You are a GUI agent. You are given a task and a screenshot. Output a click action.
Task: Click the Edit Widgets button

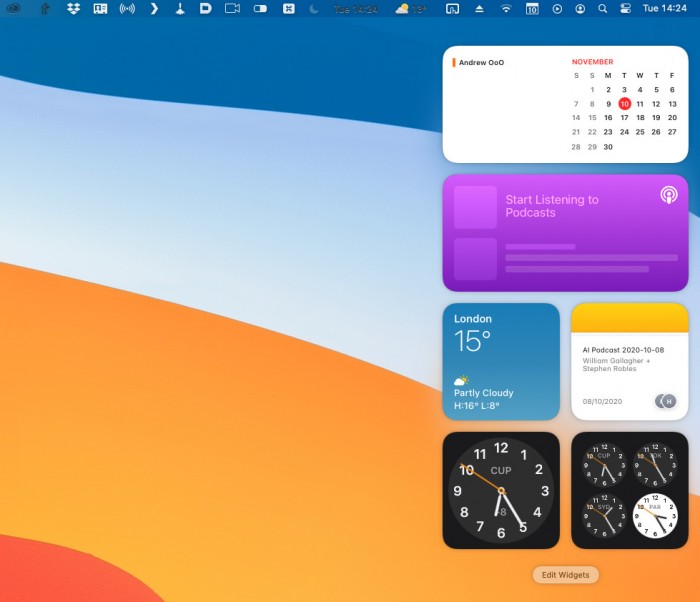(x=565, y=575)
